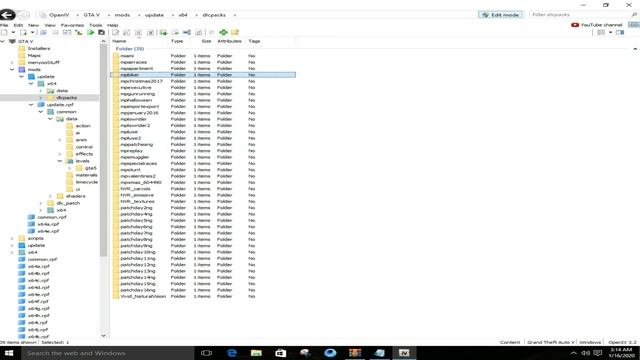The width and height of the screenshot is (640, 360).
Task: Select the mpbiker folder row
Action: 203,75
